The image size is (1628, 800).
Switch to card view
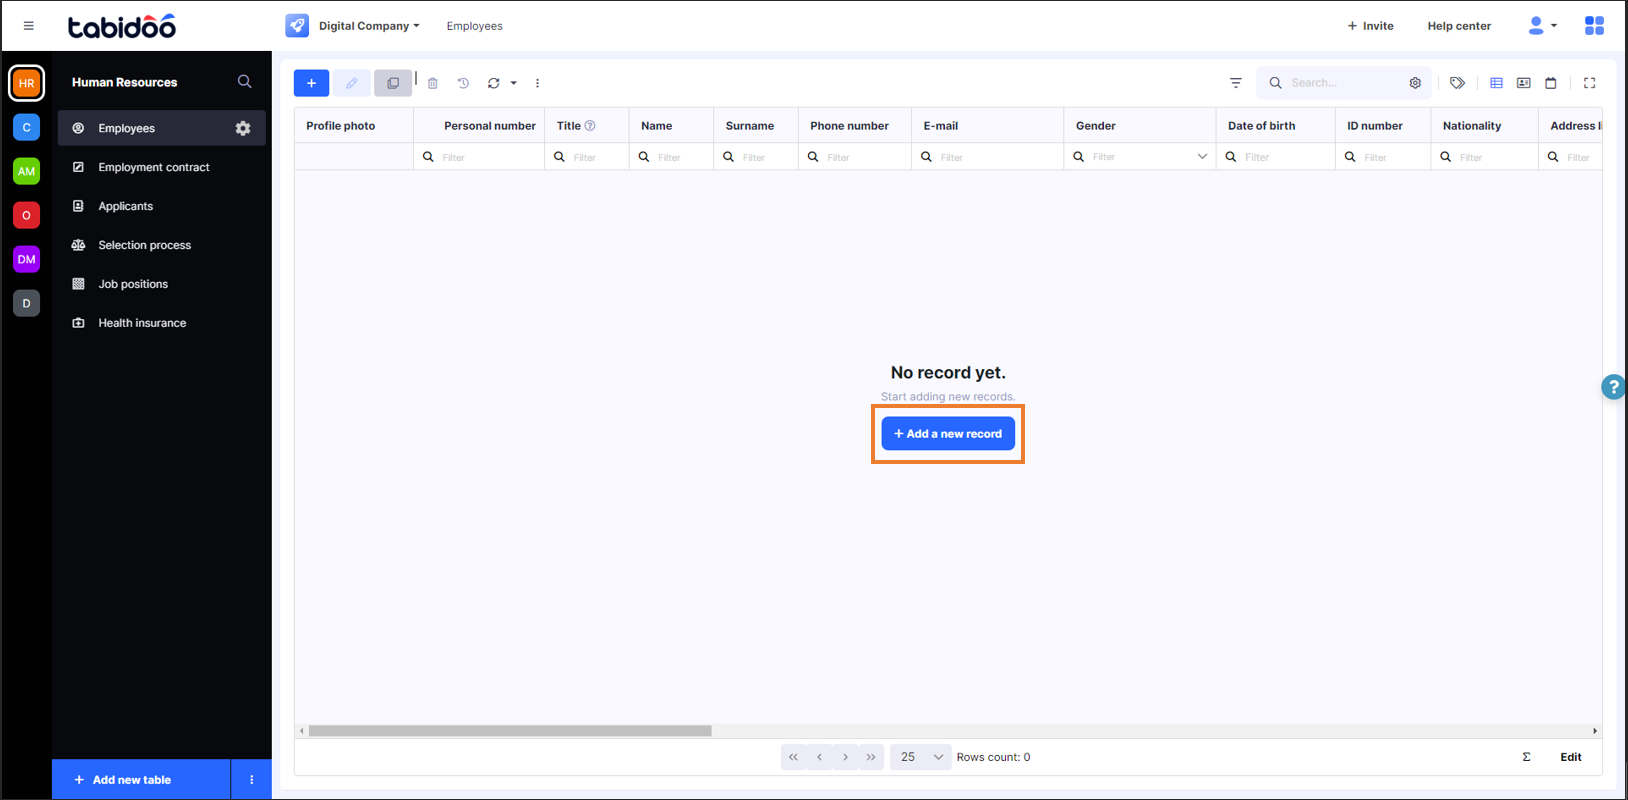1523,83
